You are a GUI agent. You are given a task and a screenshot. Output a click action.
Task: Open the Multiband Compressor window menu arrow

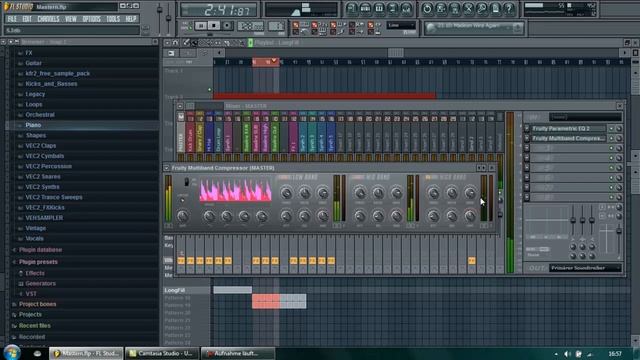coord(166,168)
